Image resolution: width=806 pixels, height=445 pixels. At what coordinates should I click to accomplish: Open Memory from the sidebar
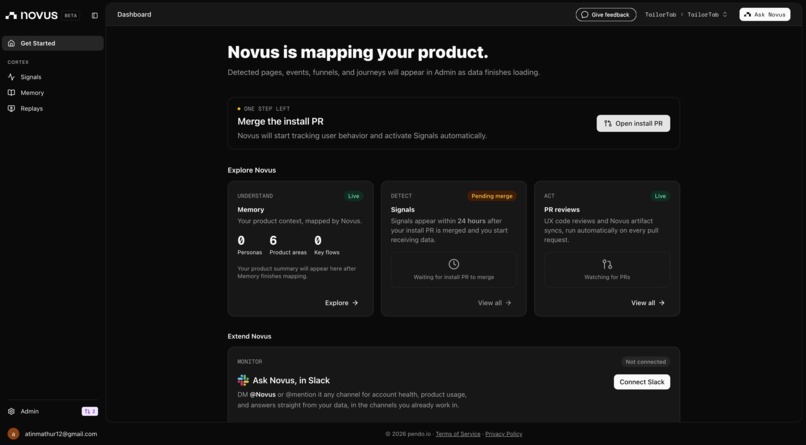(x=53, y=92)
